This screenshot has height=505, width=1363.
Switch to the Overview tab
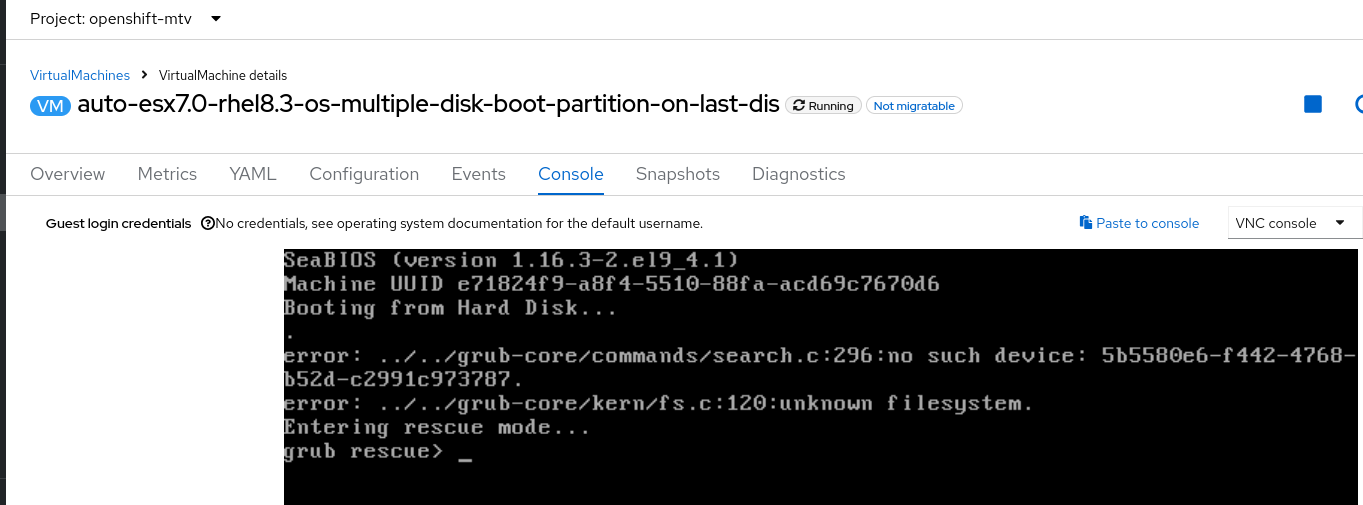click(x=68, y=174)
